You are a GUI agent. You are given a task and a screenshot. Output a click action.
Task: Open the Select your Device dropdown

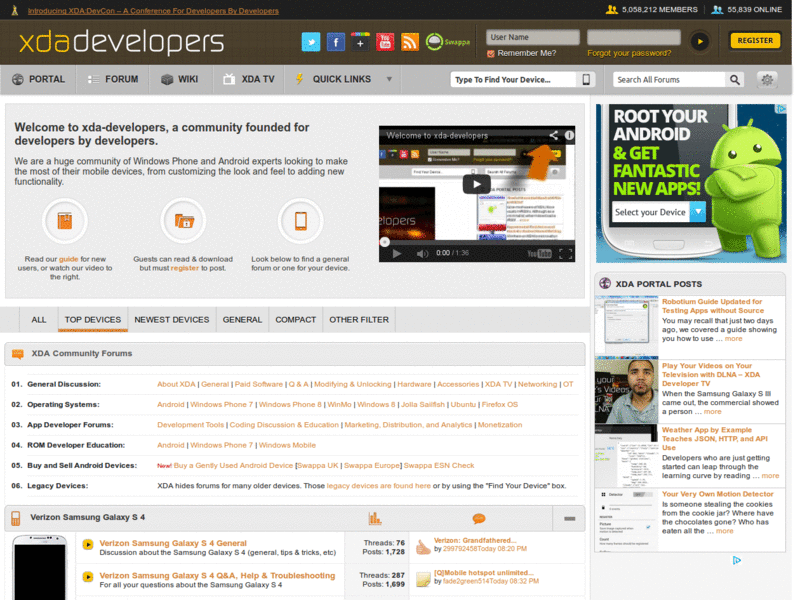(659, 212)
